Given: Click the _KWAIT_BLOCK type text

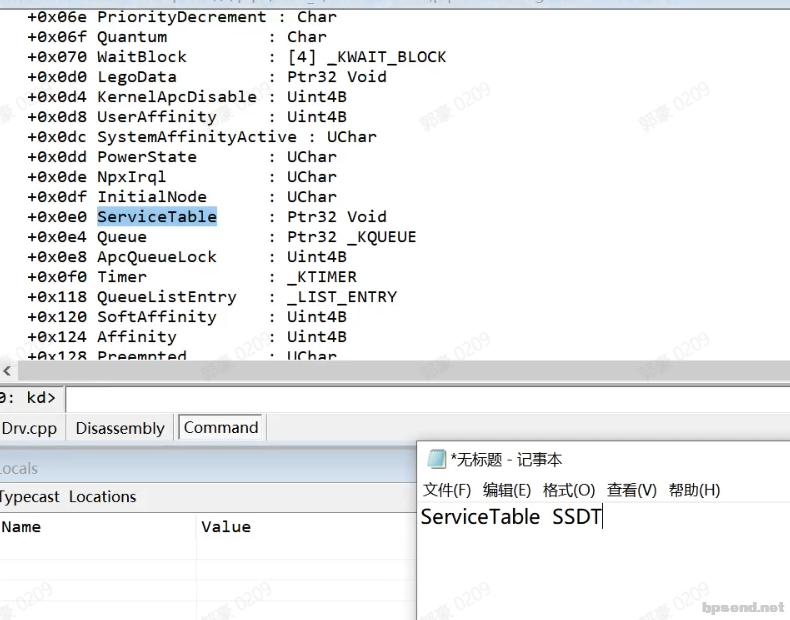Looking at the screenshot, I should [x=386, y=57].
